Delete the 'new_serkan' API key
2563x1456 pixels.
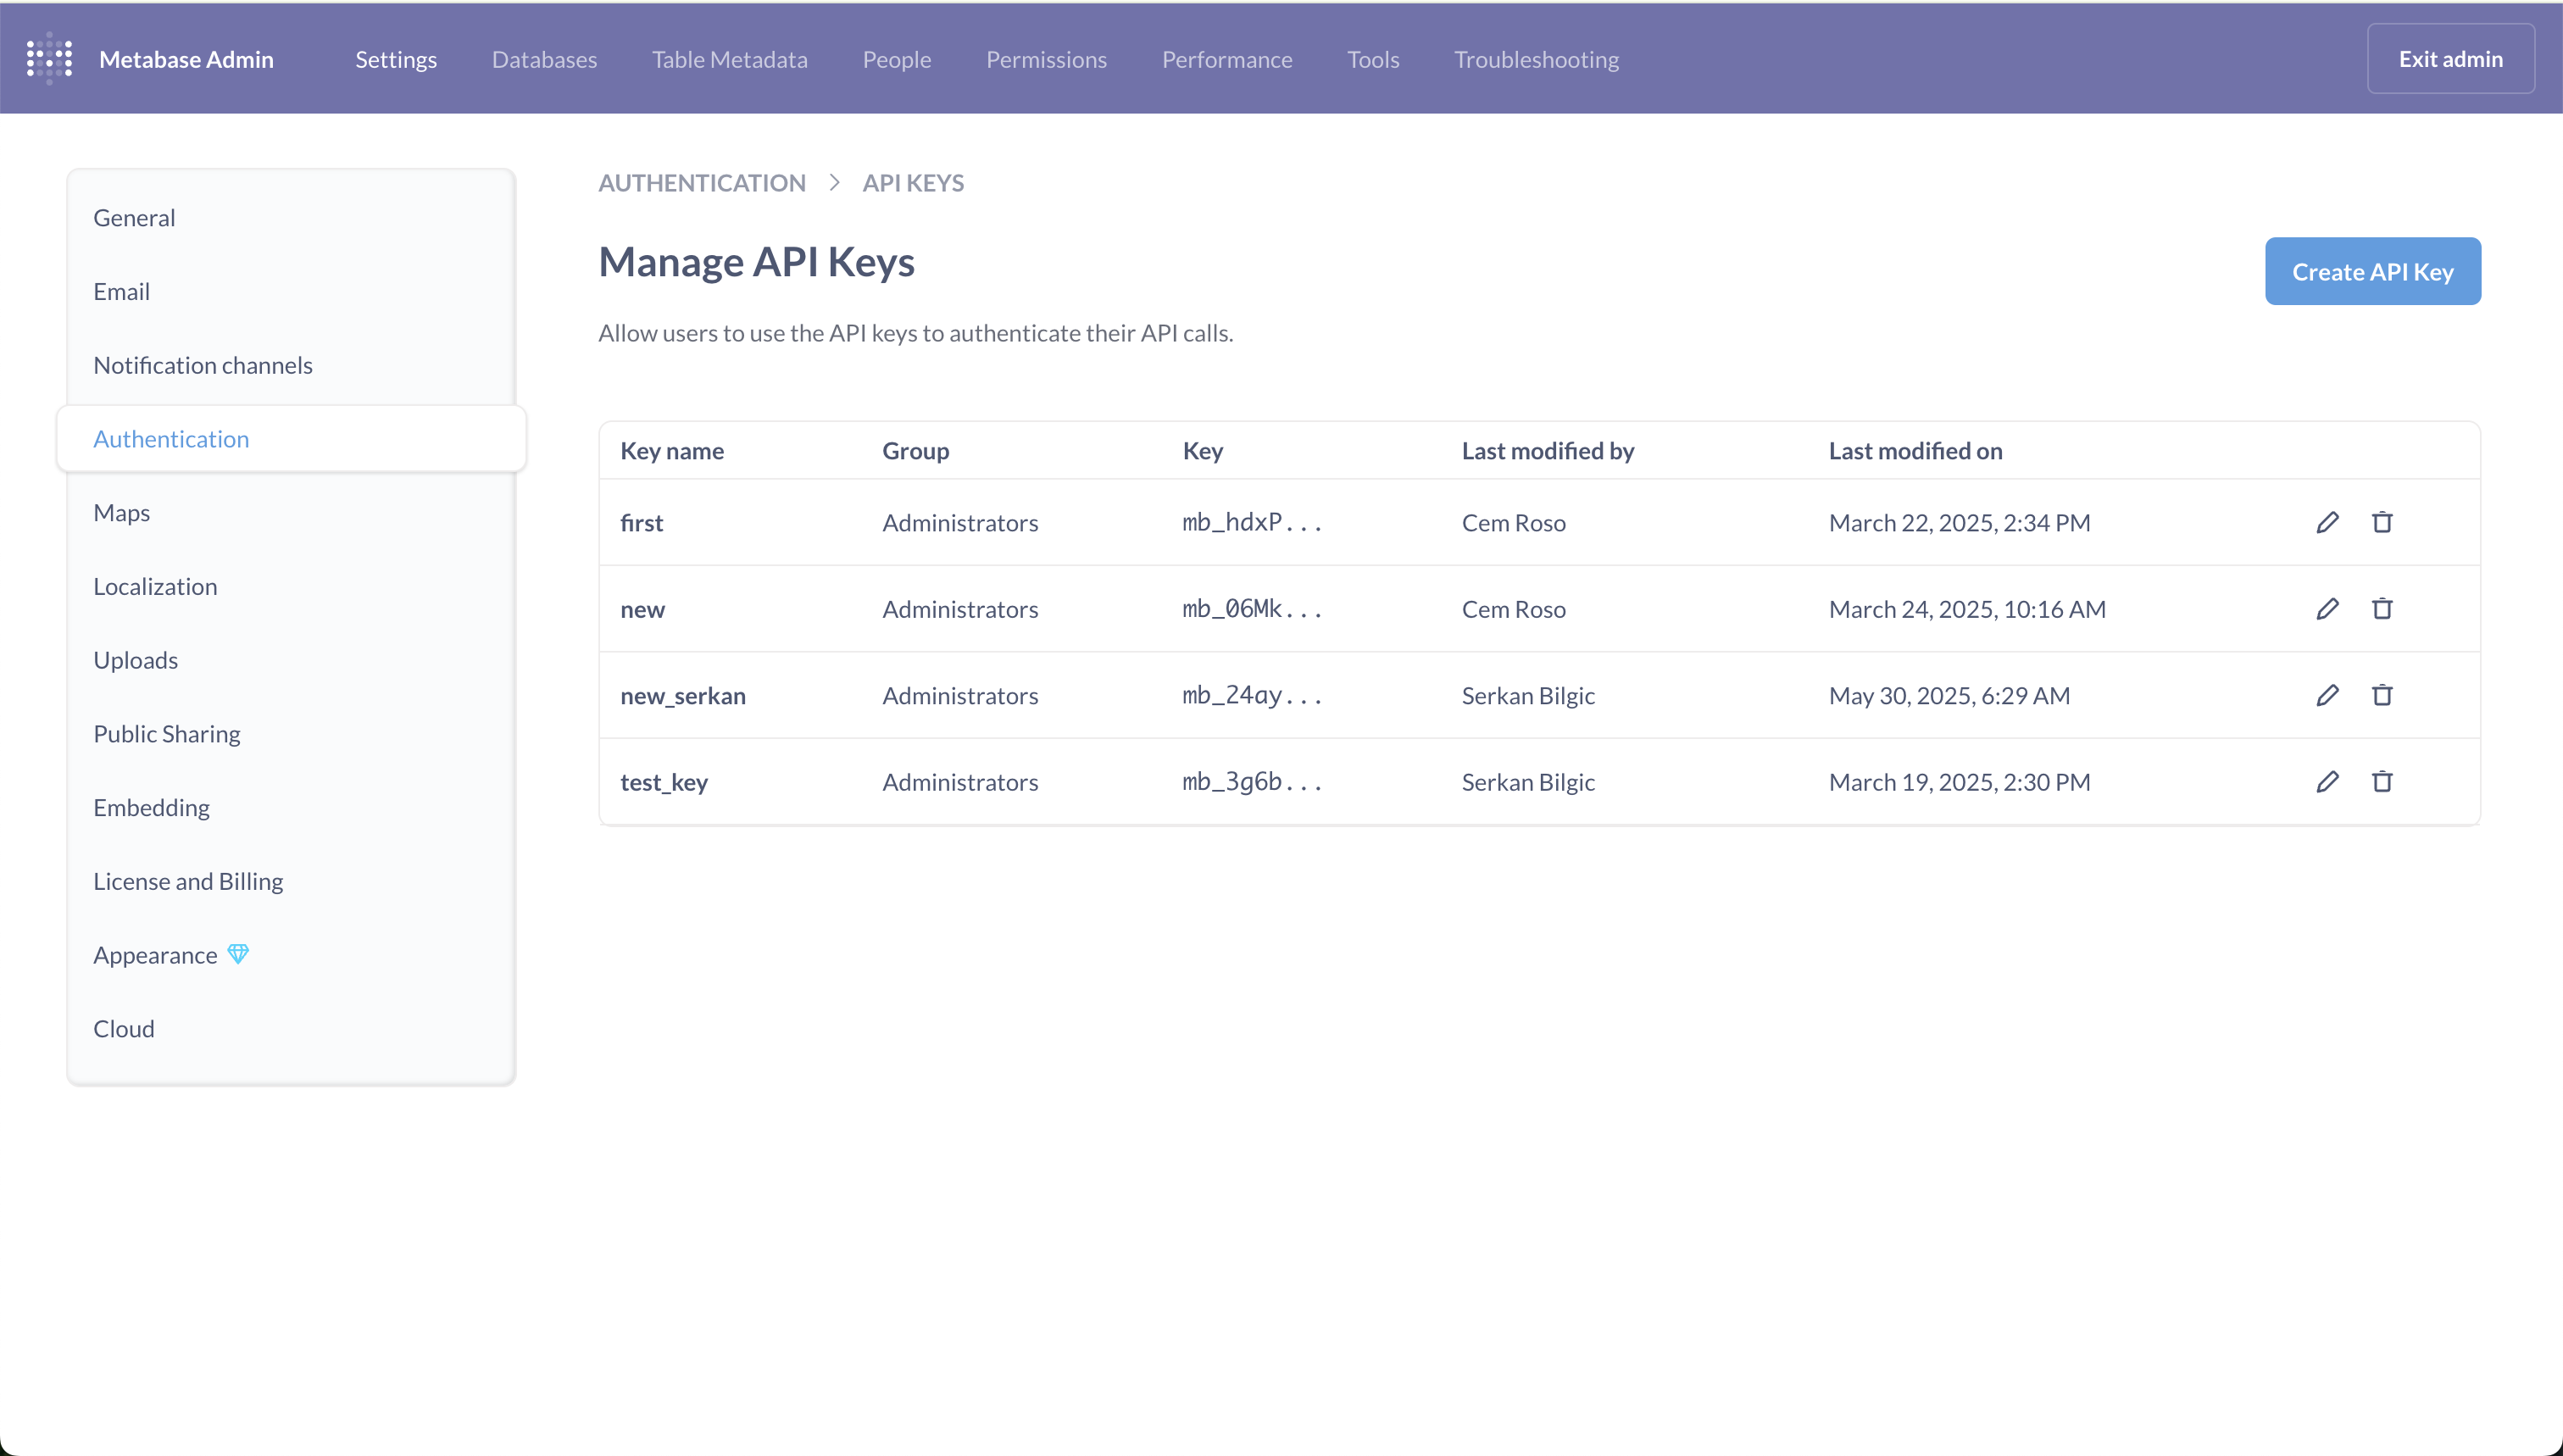pos(2382,695)
